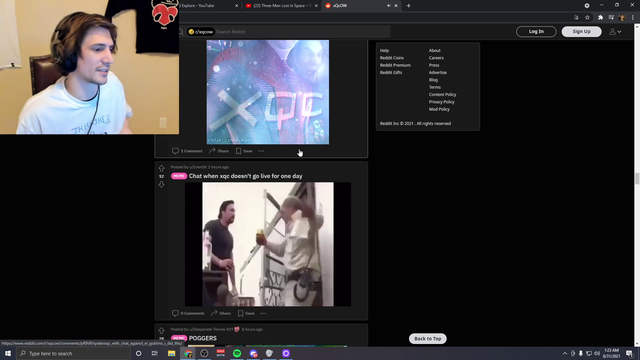
Task: Open the Mod Policy link
Action: point(439,109)
